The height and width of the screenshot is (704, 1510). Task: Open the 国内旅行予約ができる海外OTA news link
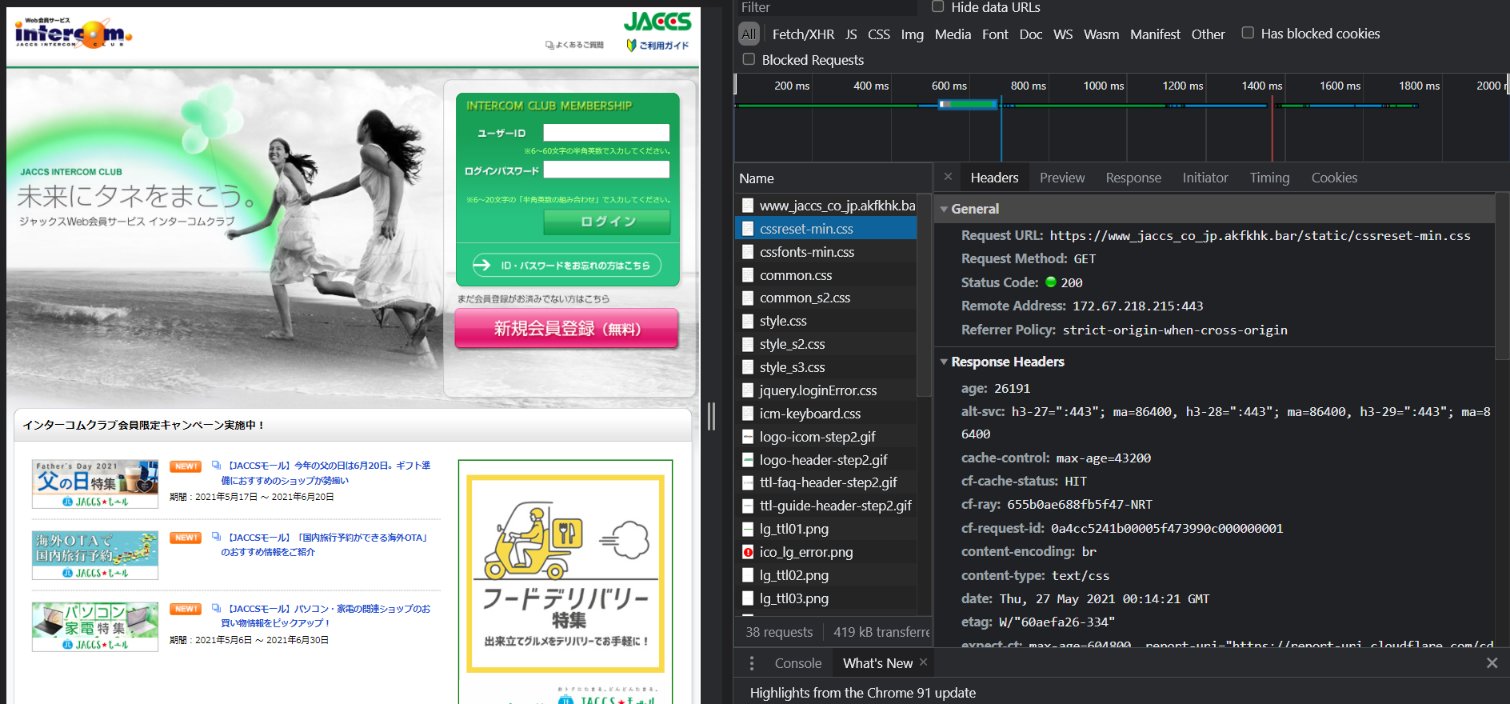click(x=325, y=544)
